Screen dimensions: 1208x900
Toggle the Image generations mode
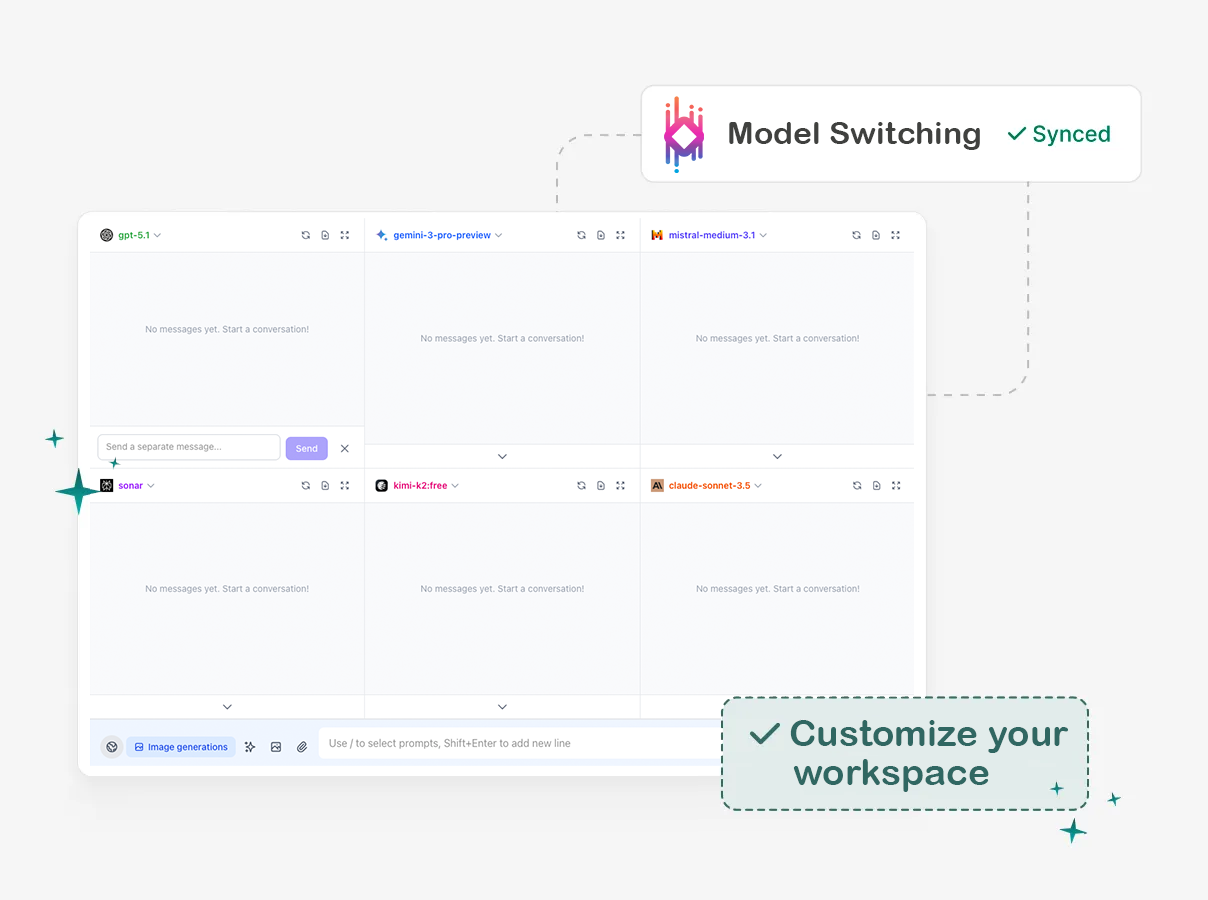(x=180, y=746)
